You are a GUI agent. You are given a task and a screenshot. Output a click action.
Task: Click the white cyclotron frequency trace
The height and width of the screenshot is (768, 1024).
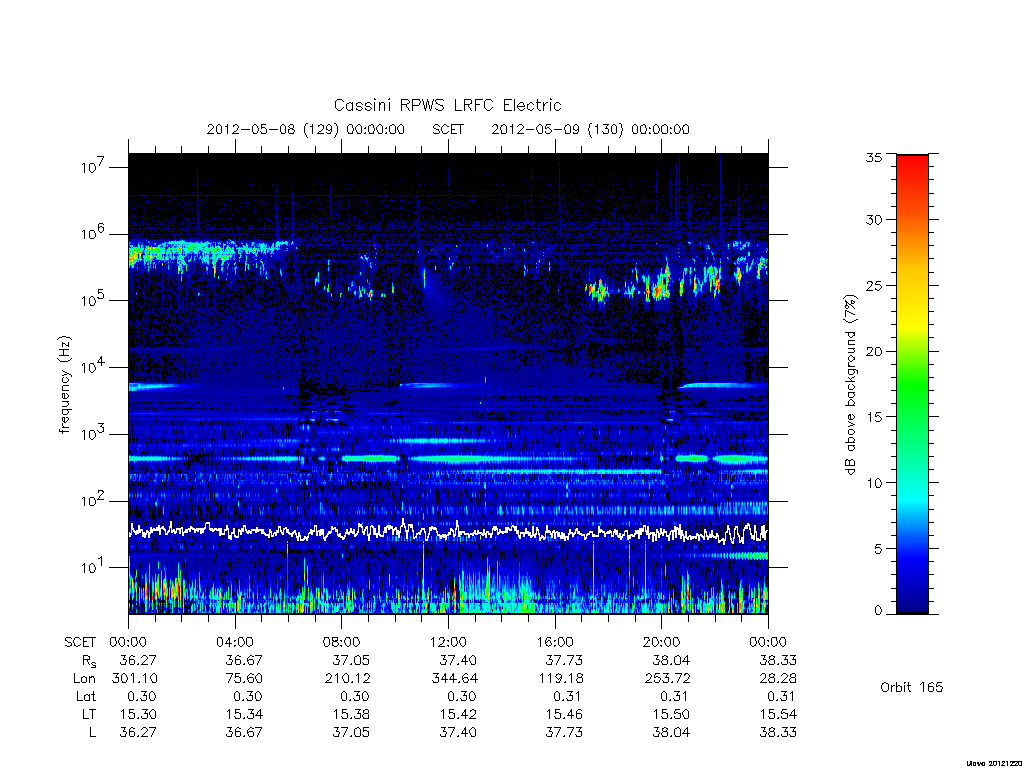448,531
